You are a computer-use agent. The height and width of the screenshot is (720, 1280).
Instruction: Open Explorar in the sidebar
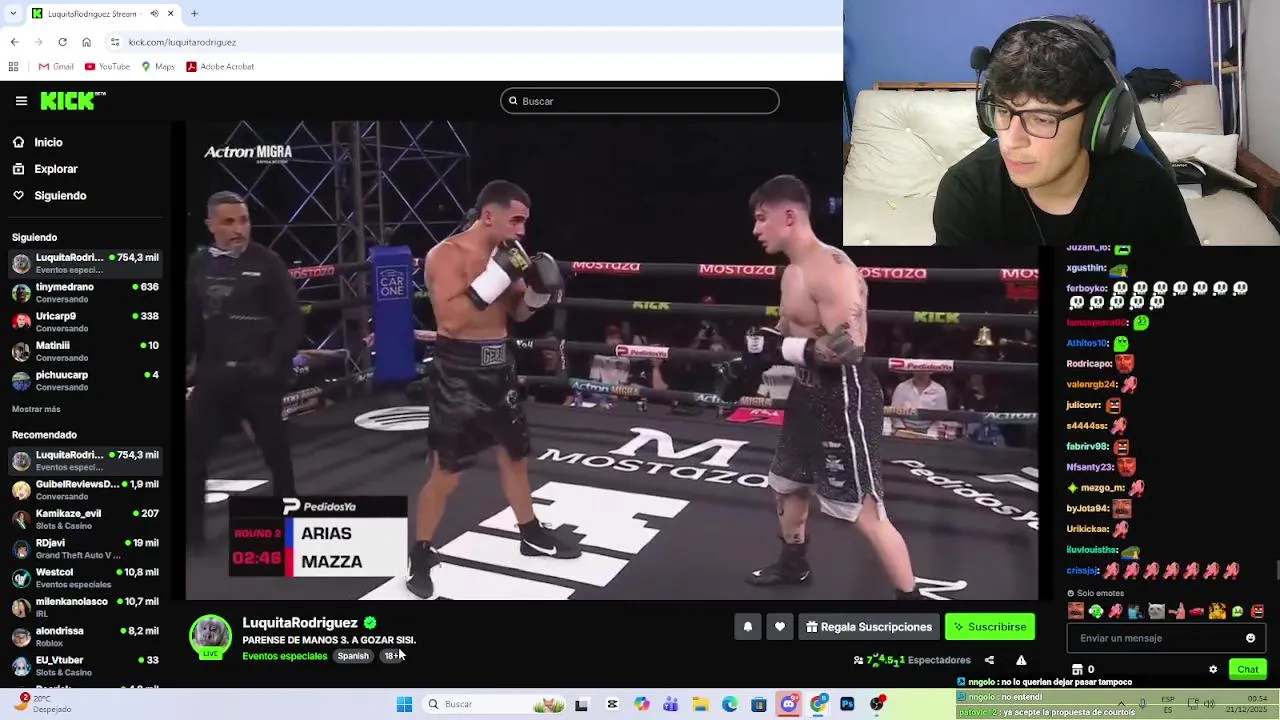(55, 169)
